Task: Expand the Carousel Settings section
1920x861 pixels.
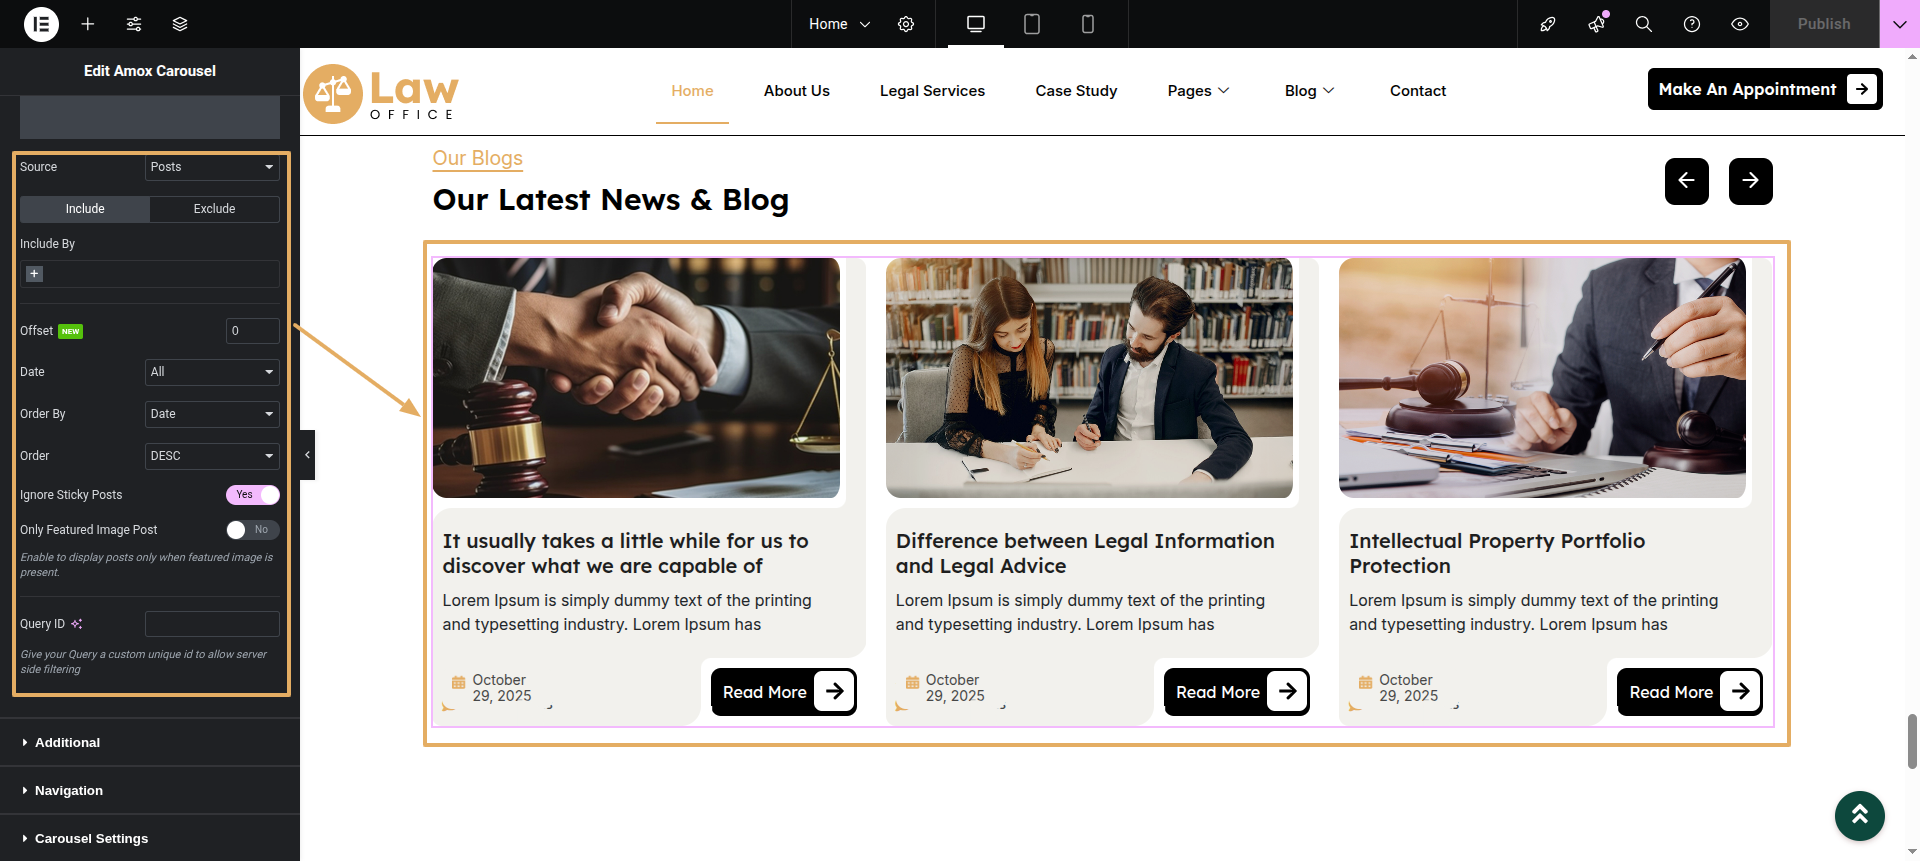Action: [91, 838]
